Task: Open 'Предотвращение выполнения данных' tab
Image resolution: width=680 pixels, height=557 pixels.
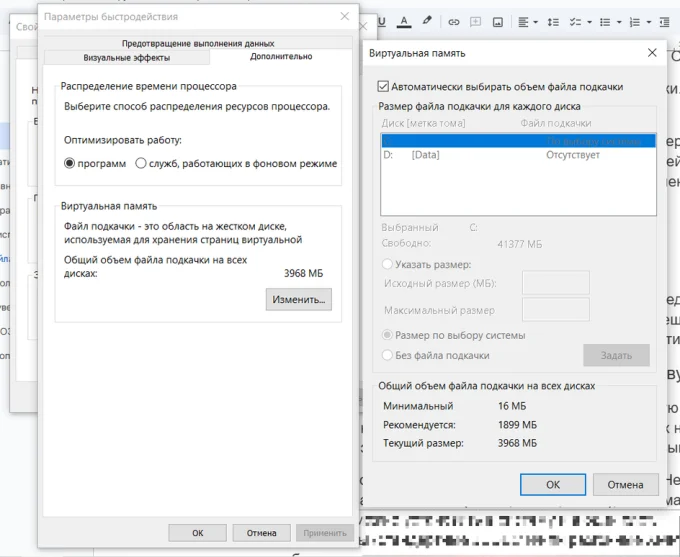Action: click(198, 43)
